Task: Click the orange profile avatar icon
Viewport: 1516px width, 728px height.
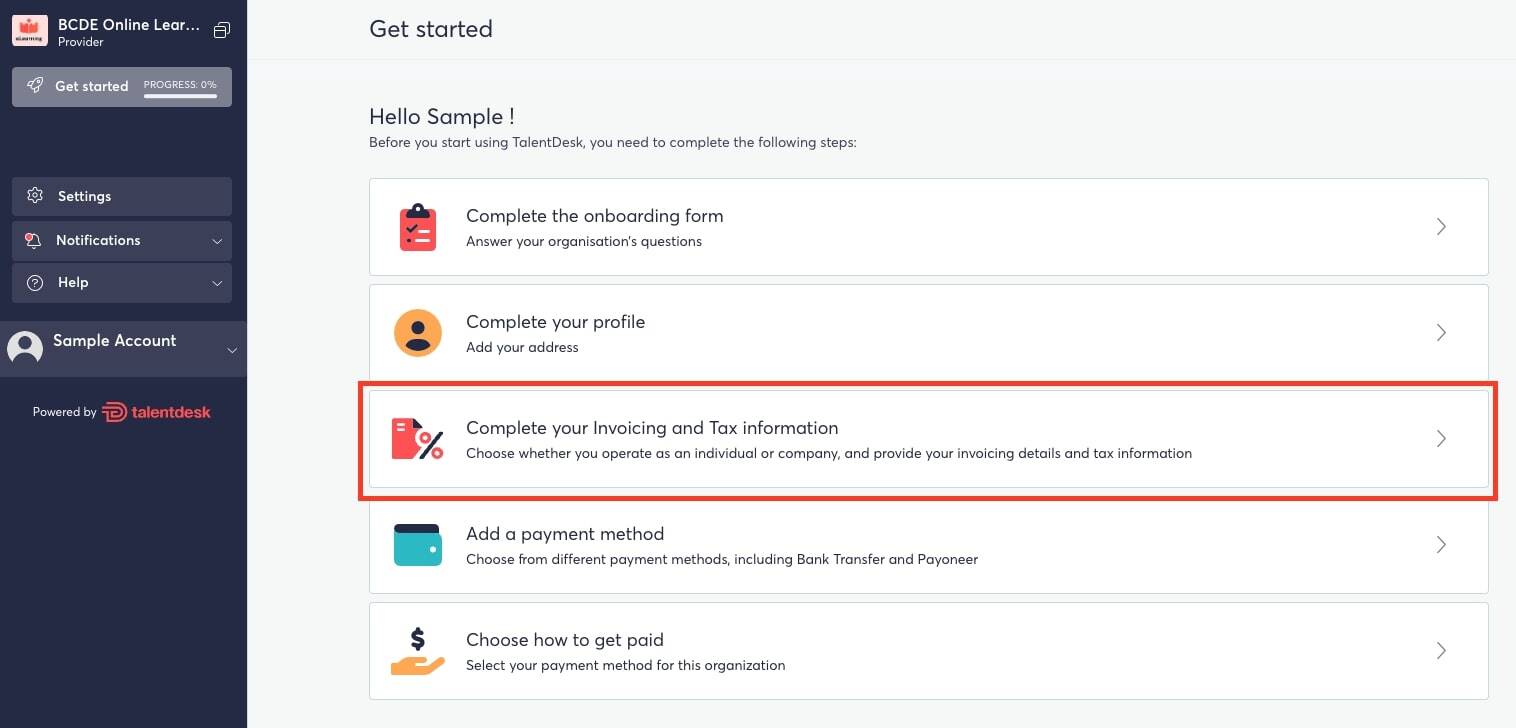Action: (x=418, y=333)
